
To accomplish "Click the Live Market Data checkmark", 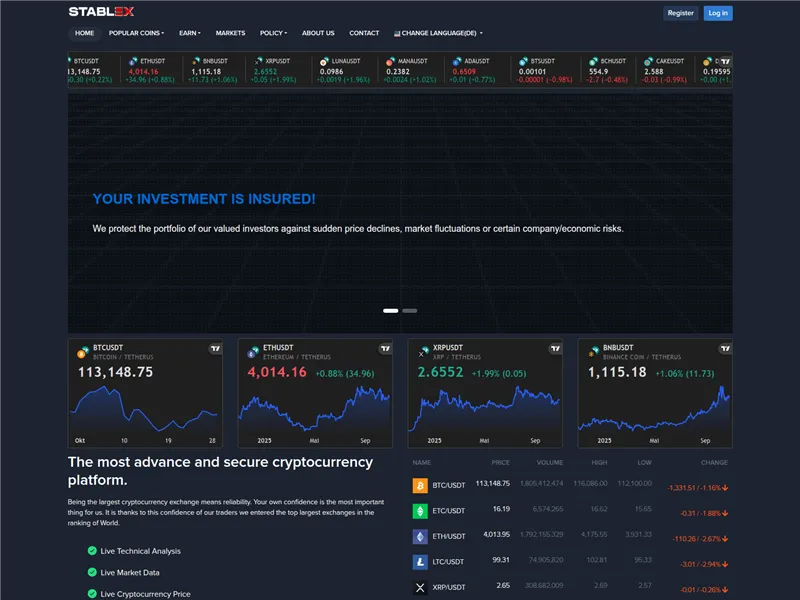I will coord(93,573).
